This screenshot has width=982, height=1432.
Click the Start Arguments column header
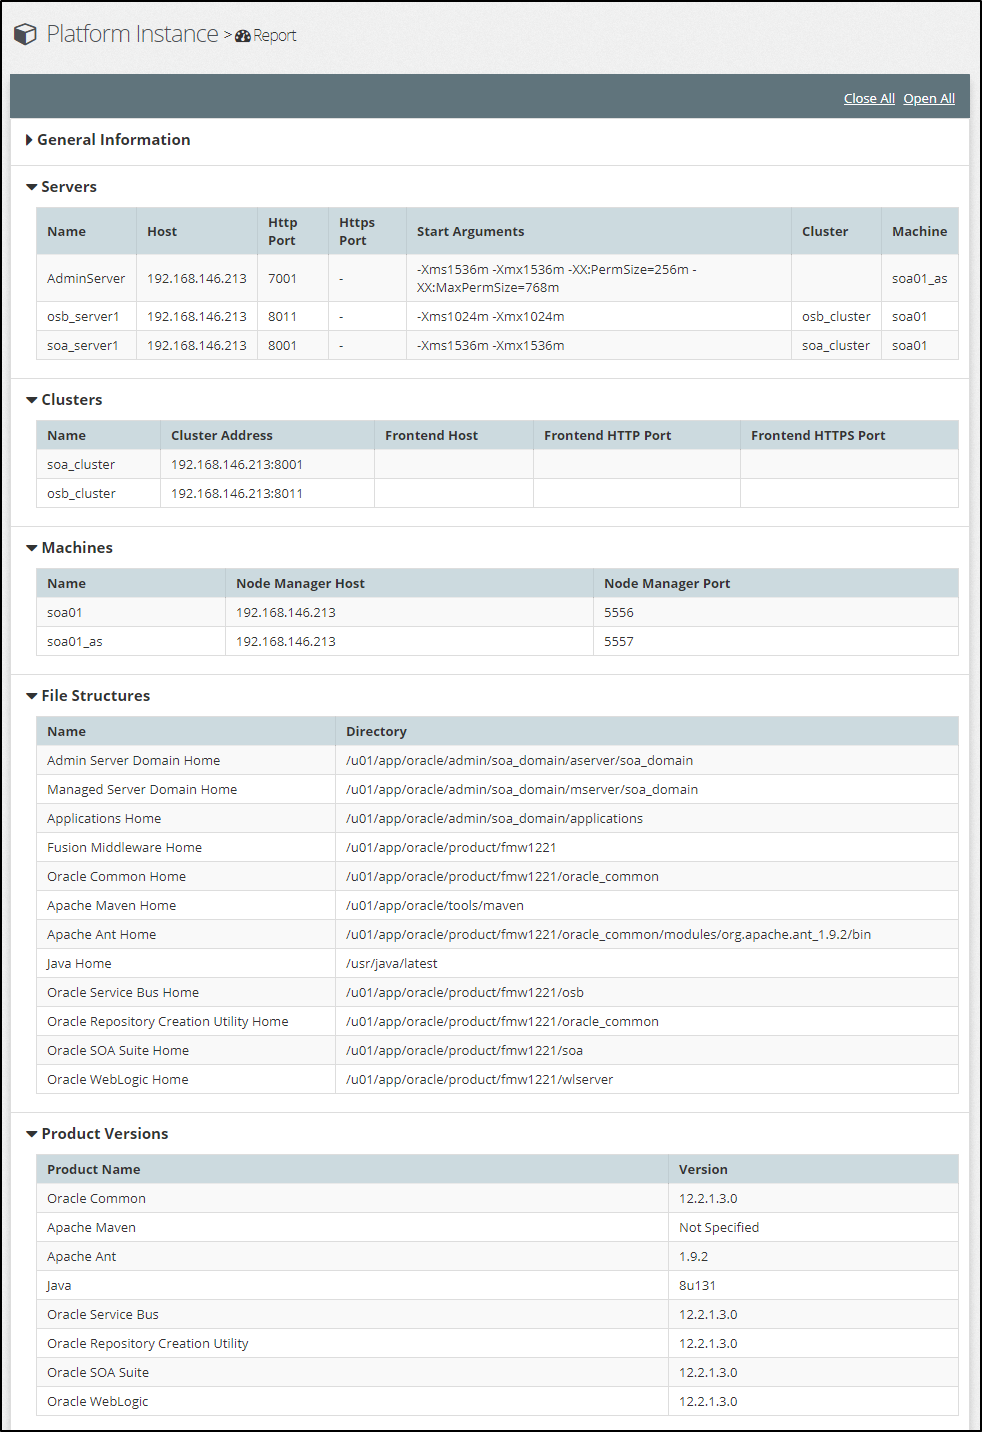(x=470, y=231)
